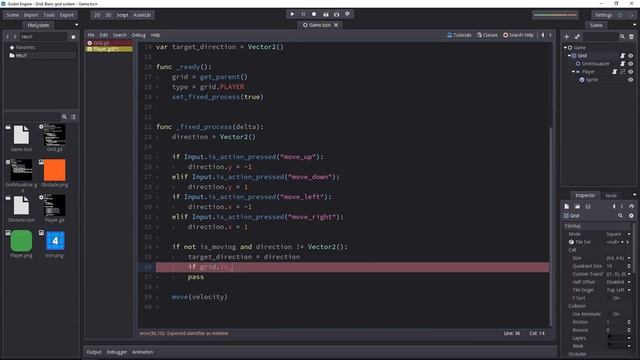Open Output bottom panel
This screenshot has height=360, width=640.
tap(93, 352)
